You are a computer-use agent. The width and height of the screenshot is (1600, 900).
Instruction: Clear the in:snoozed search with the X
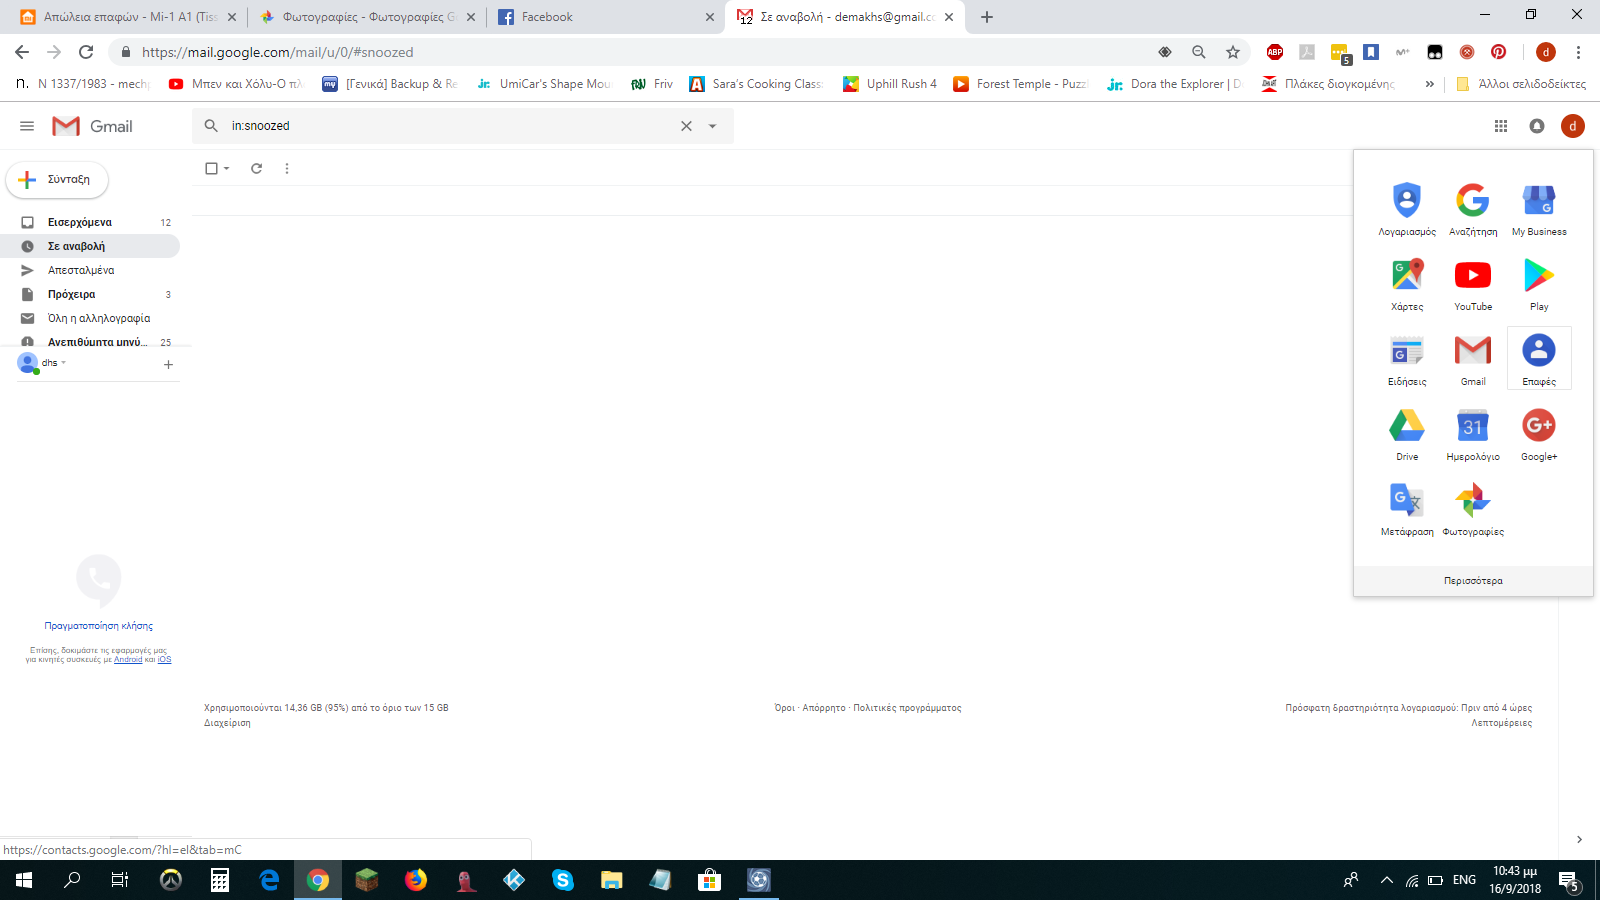pyautogui.click(x=686, y=126)
